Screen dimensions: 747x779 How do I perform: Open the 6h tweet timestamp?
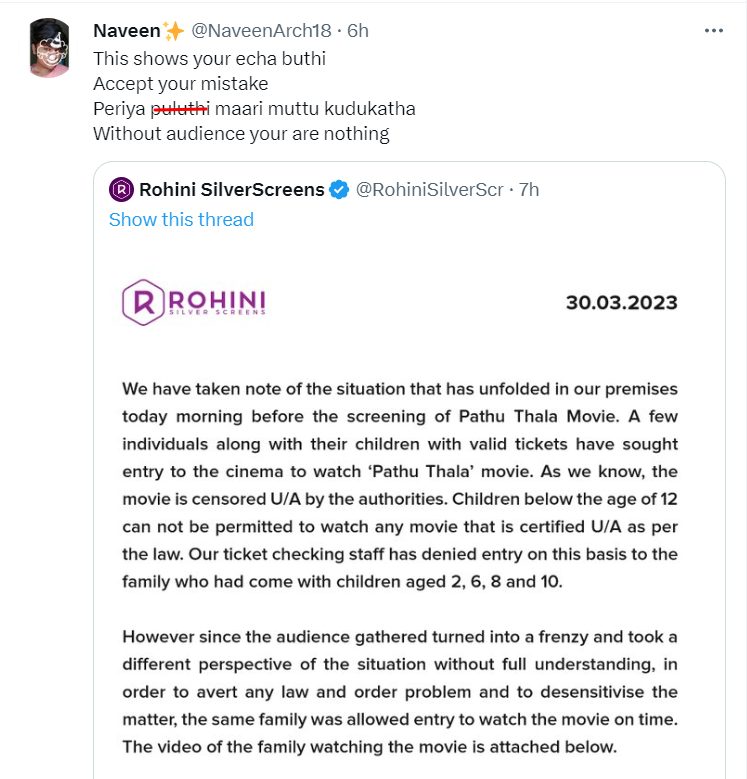point(358,31)
